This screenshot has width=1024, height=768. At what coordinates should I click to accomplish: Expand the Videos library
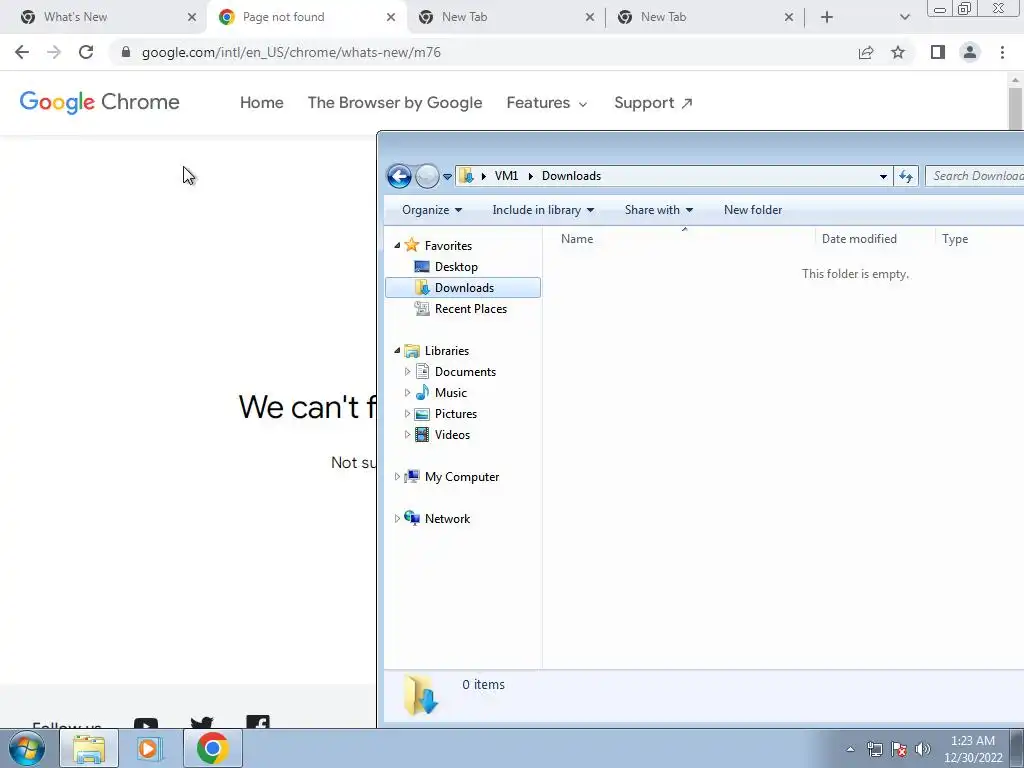click(x=407, y=434)
